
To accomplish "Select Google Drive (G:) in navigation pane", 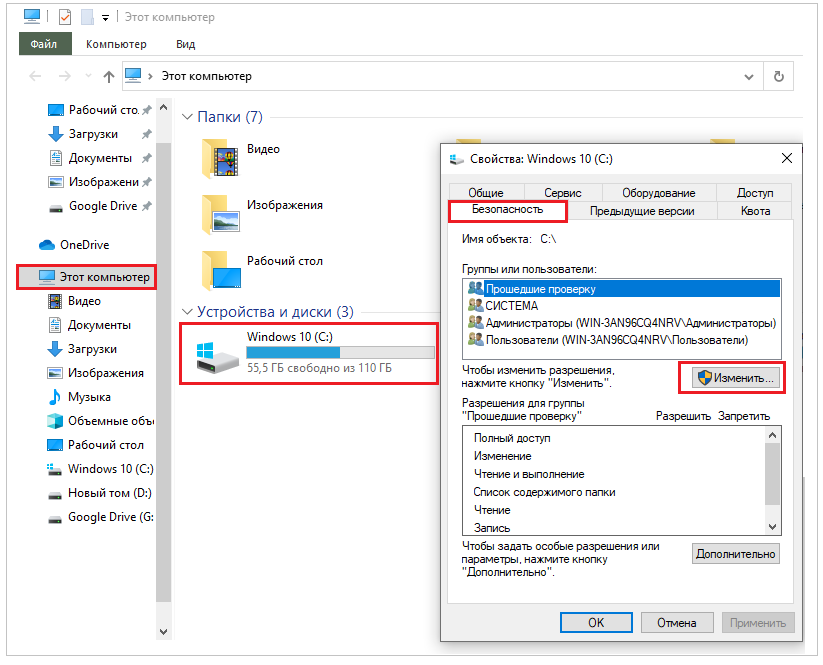I will click(x=100, y=518).
